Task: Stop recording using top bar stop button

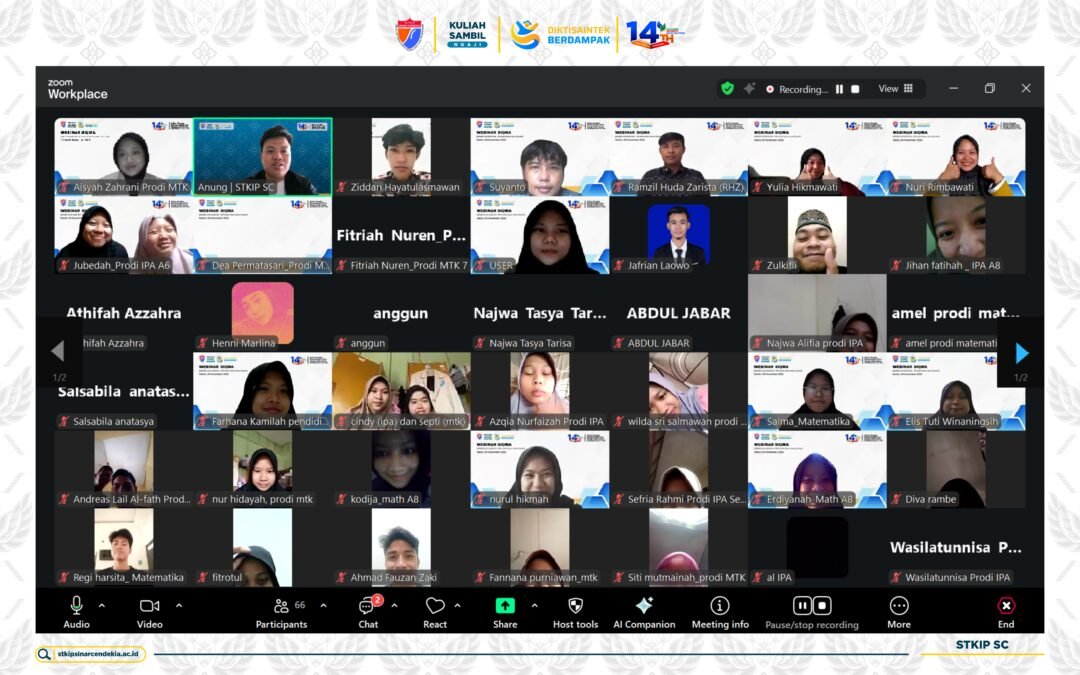Action: [x=855, y=89]
